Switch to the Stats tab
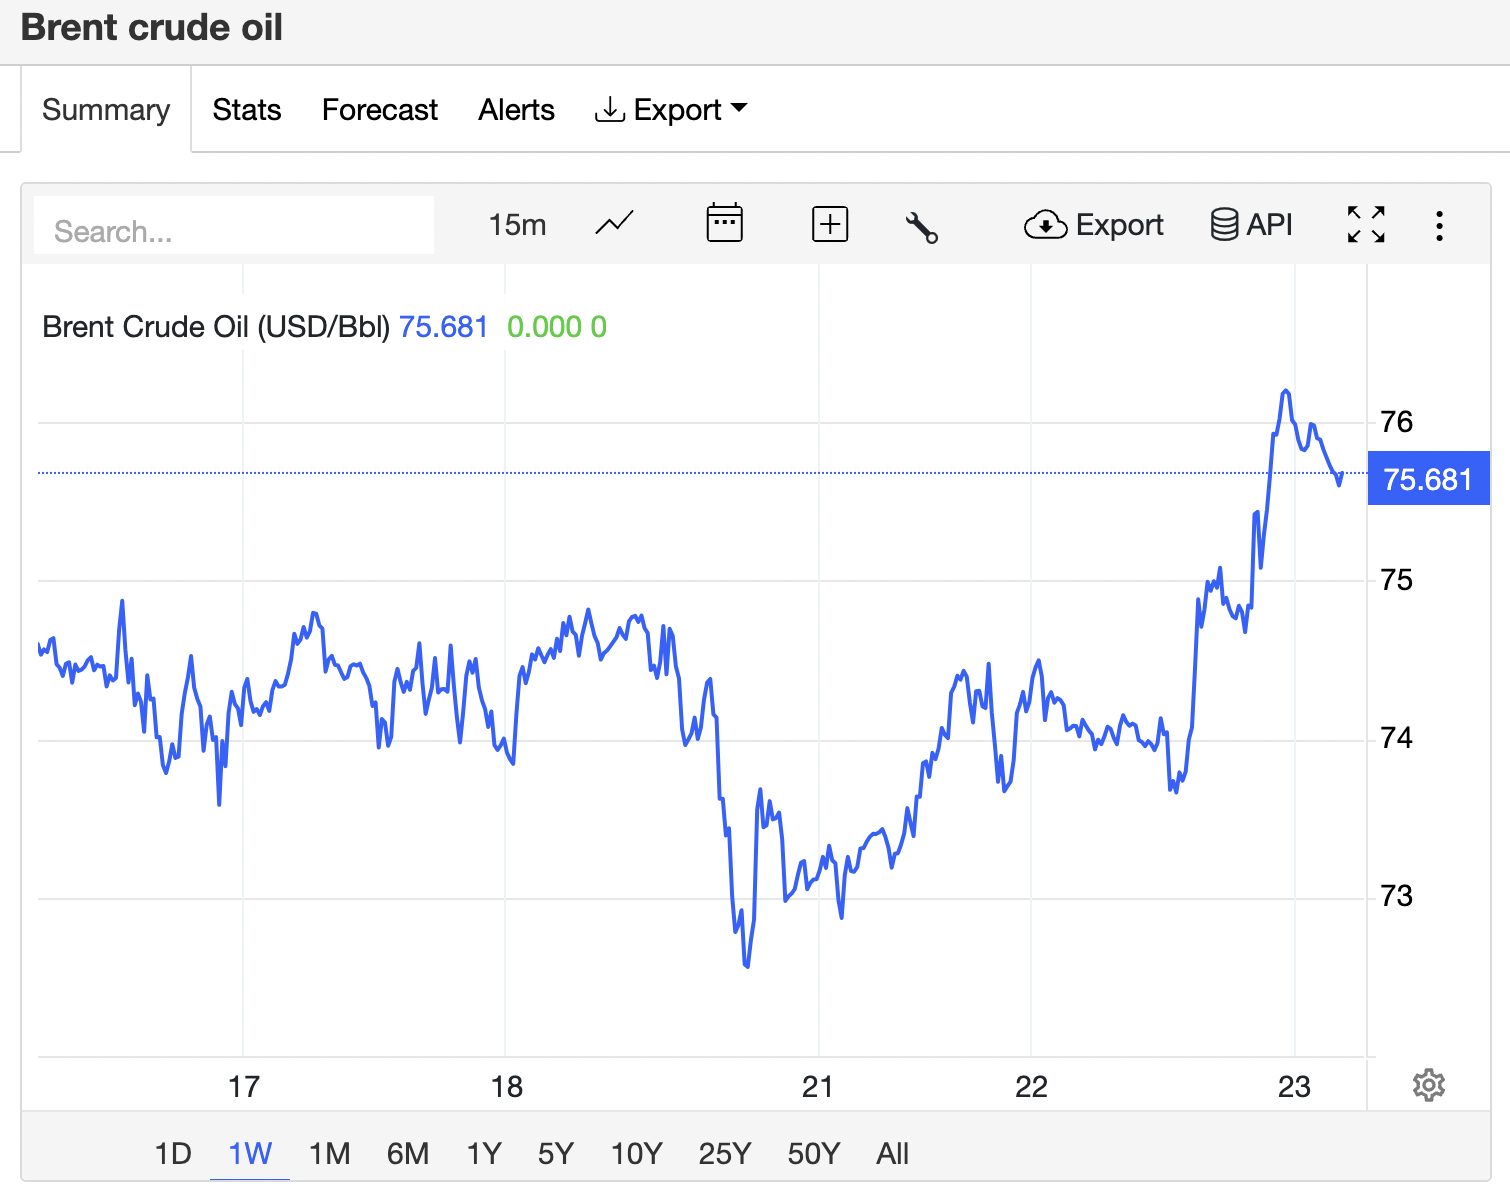 [x=247, y=109]
